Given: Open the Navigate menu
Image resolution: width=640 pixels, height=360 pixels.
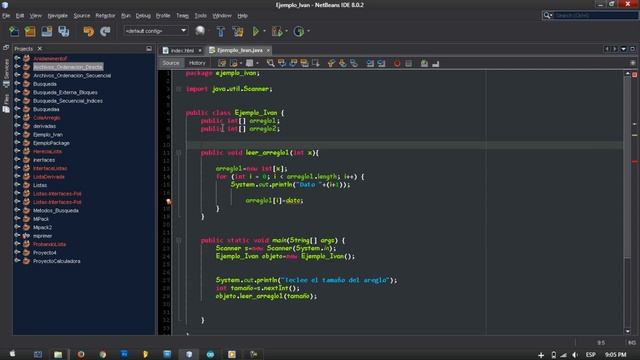Looking at the screenshot, I should click(x=58, y=16).
